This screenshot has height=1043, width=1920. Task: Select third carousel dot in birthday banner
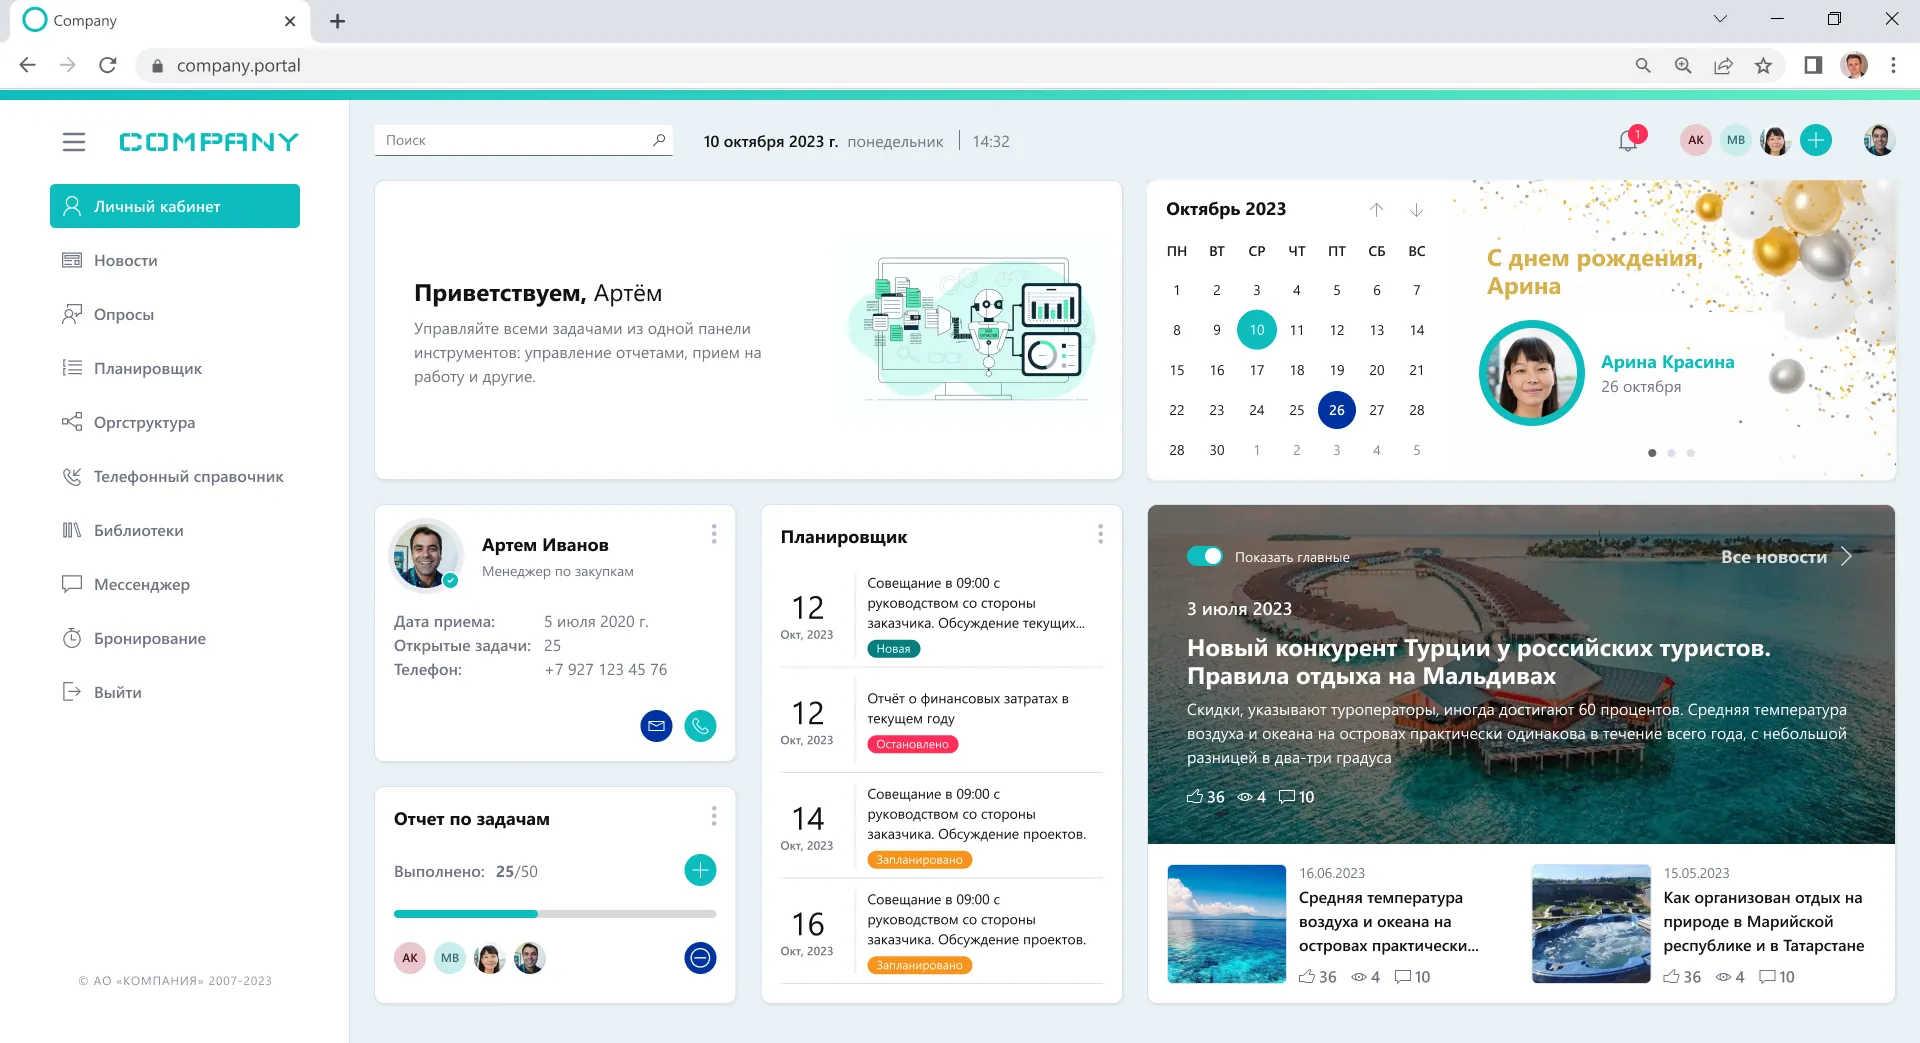tap(1691, 453)
